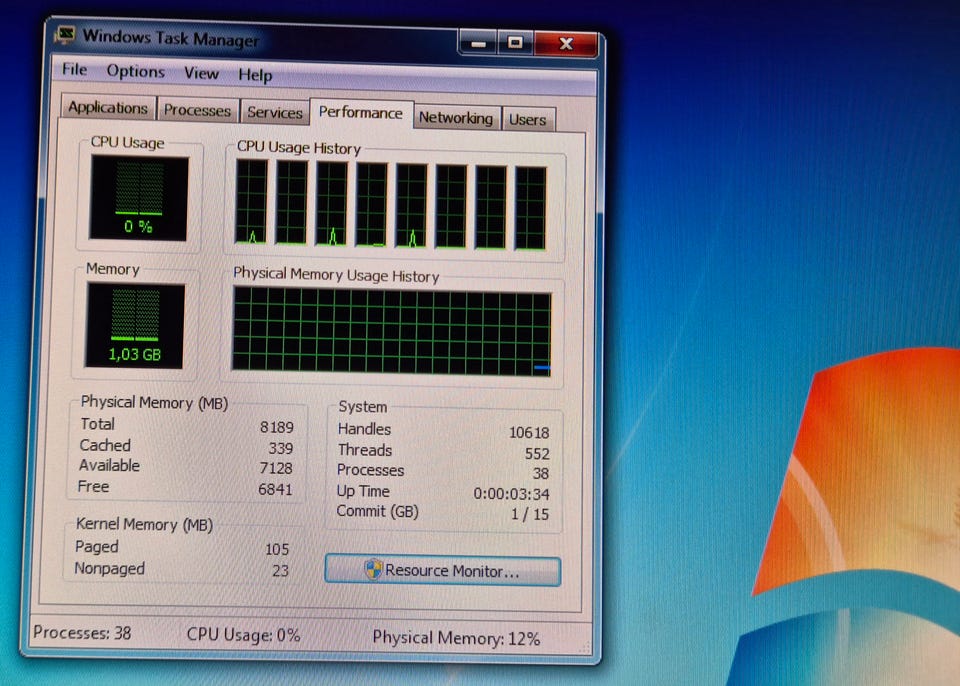Click the Physical Memory Usage History graph
960x686 pixels.
tap(392, 331)
